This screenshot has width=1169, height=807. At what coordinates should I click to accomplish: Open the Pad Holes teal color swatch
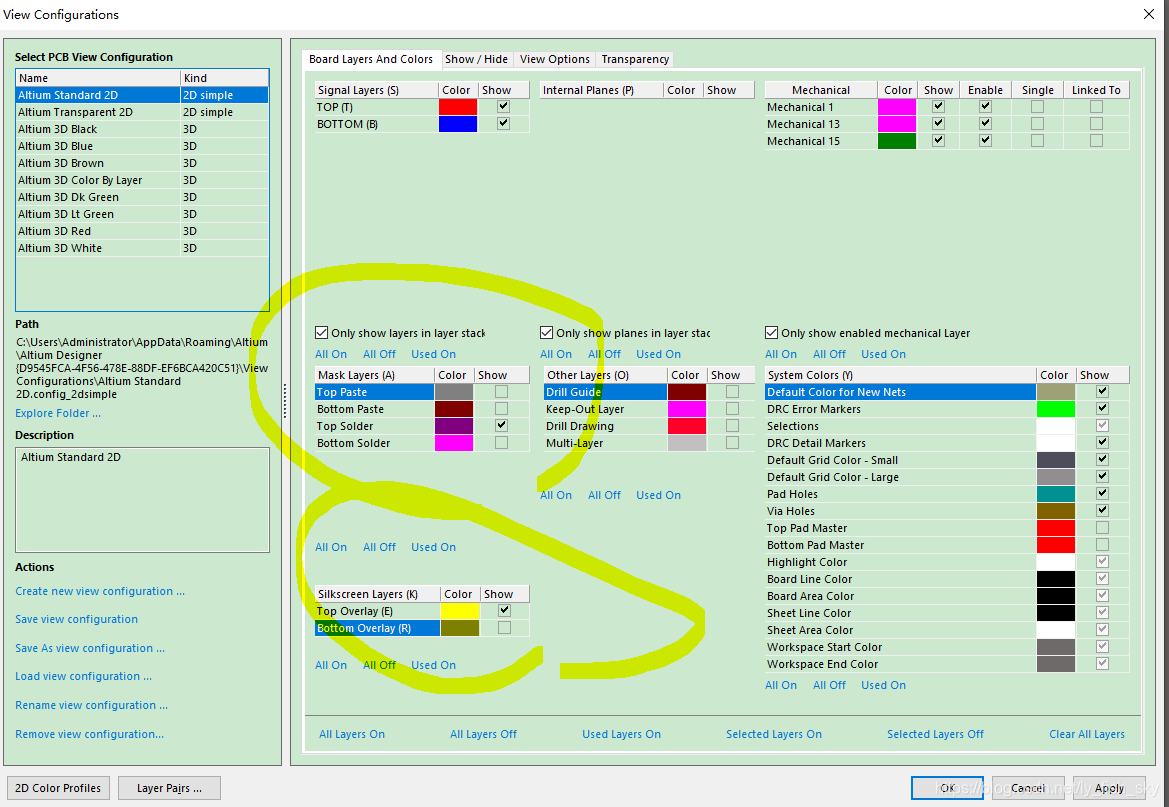coord(1056,494)
